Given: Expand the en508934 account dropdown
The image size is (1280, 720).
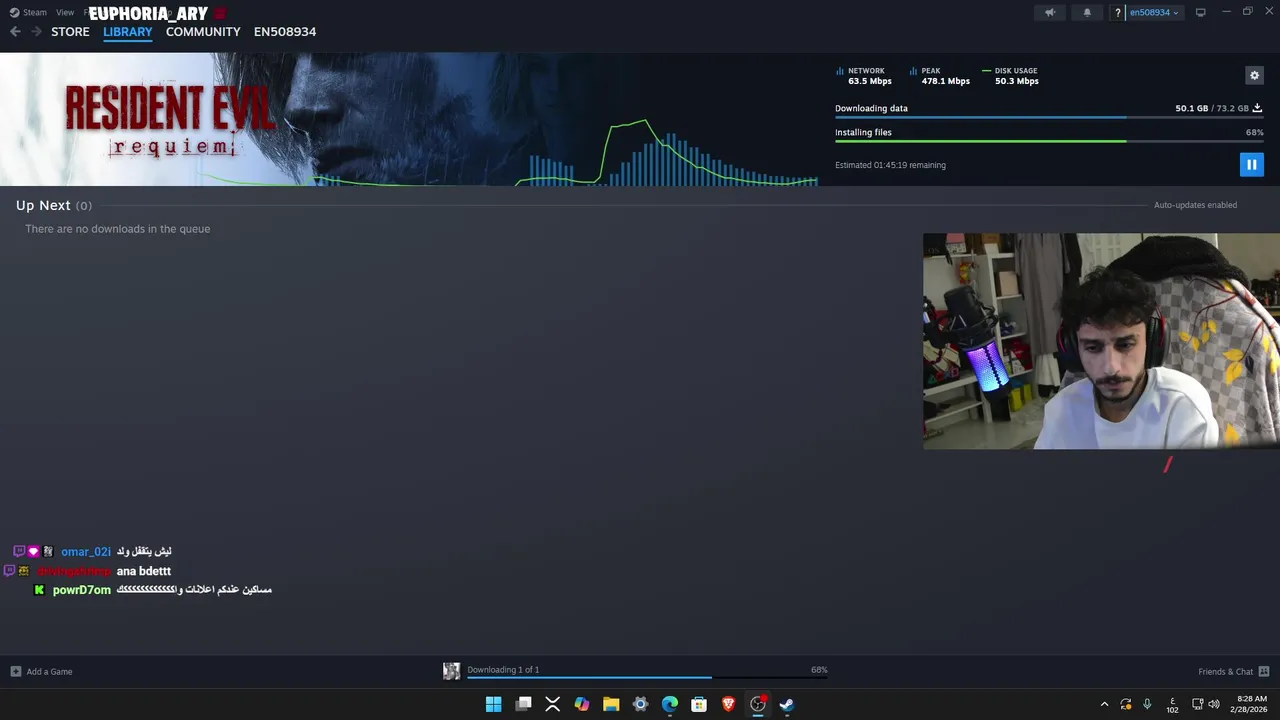Looking at the screenshot, I should pyautogui.click(x=1154, y=12).
